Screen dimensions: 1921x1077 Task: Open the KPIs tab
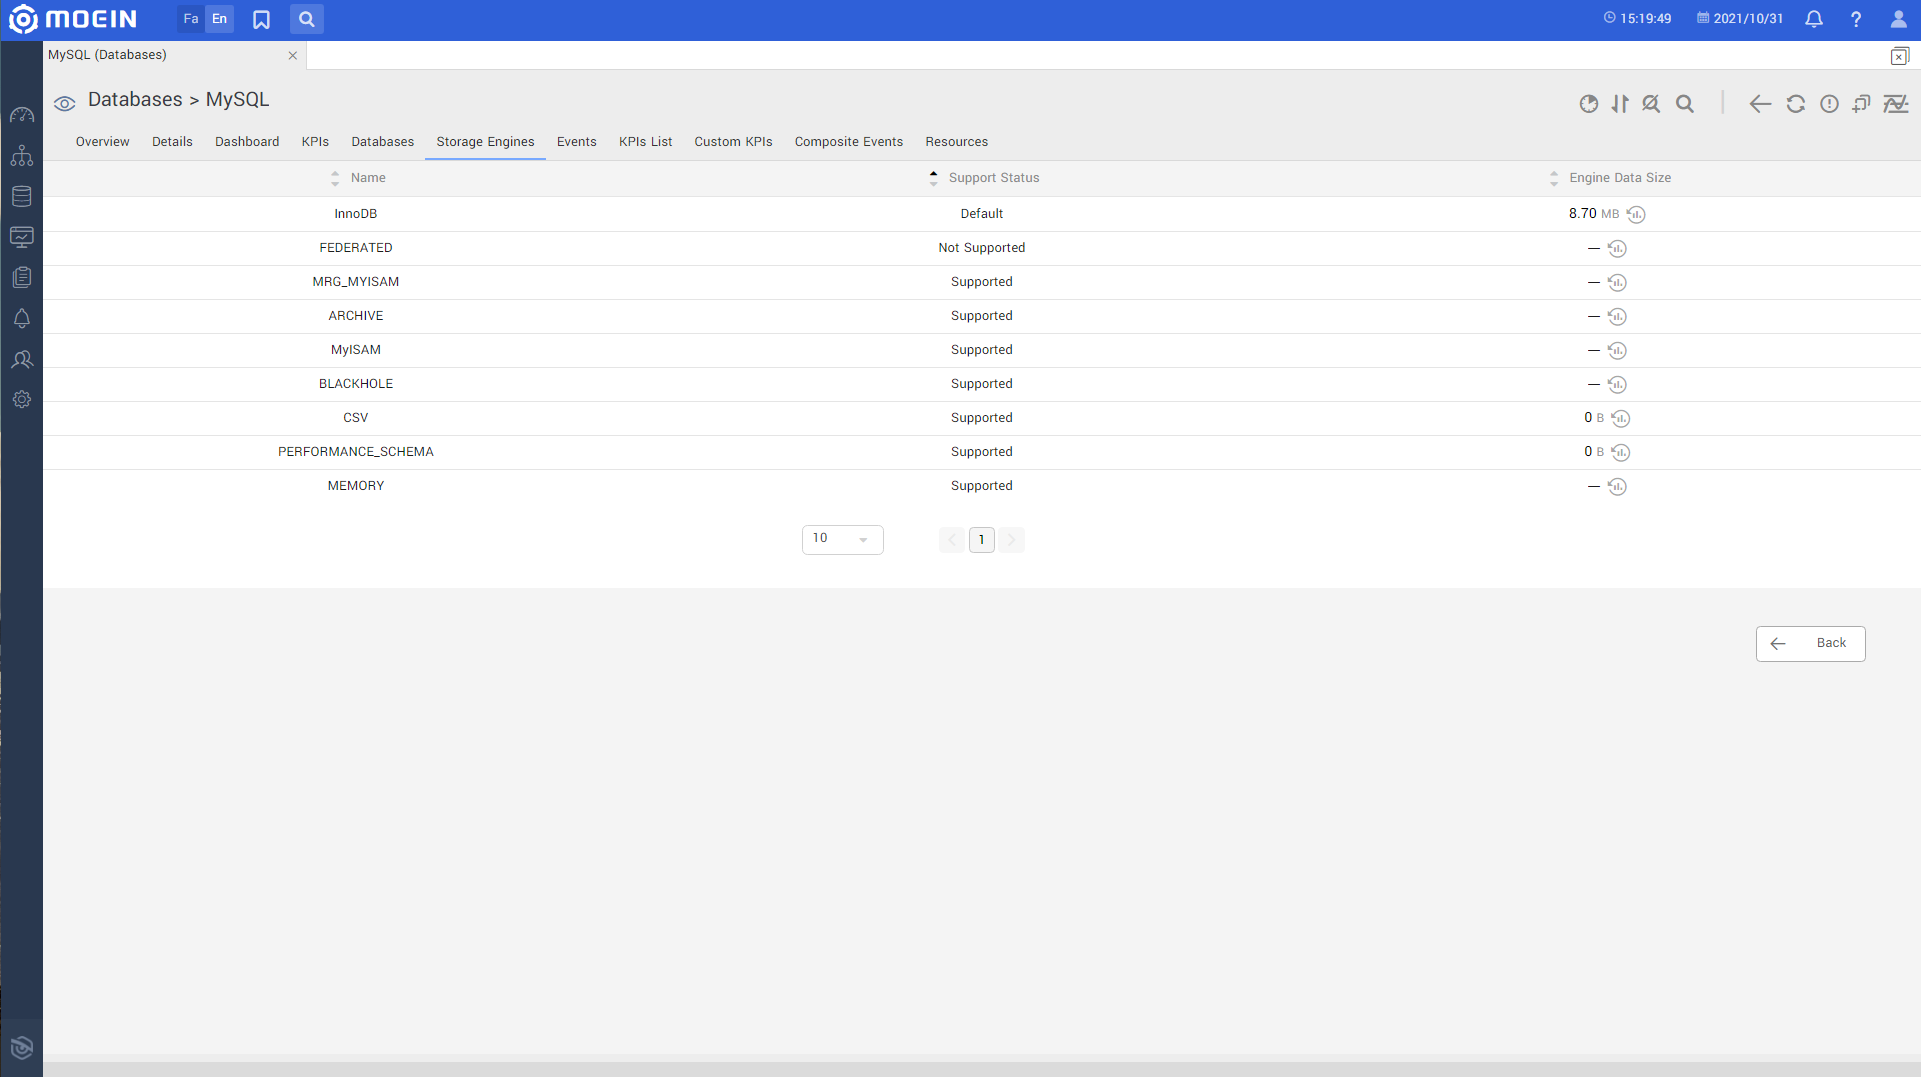(x=315, y=142)
